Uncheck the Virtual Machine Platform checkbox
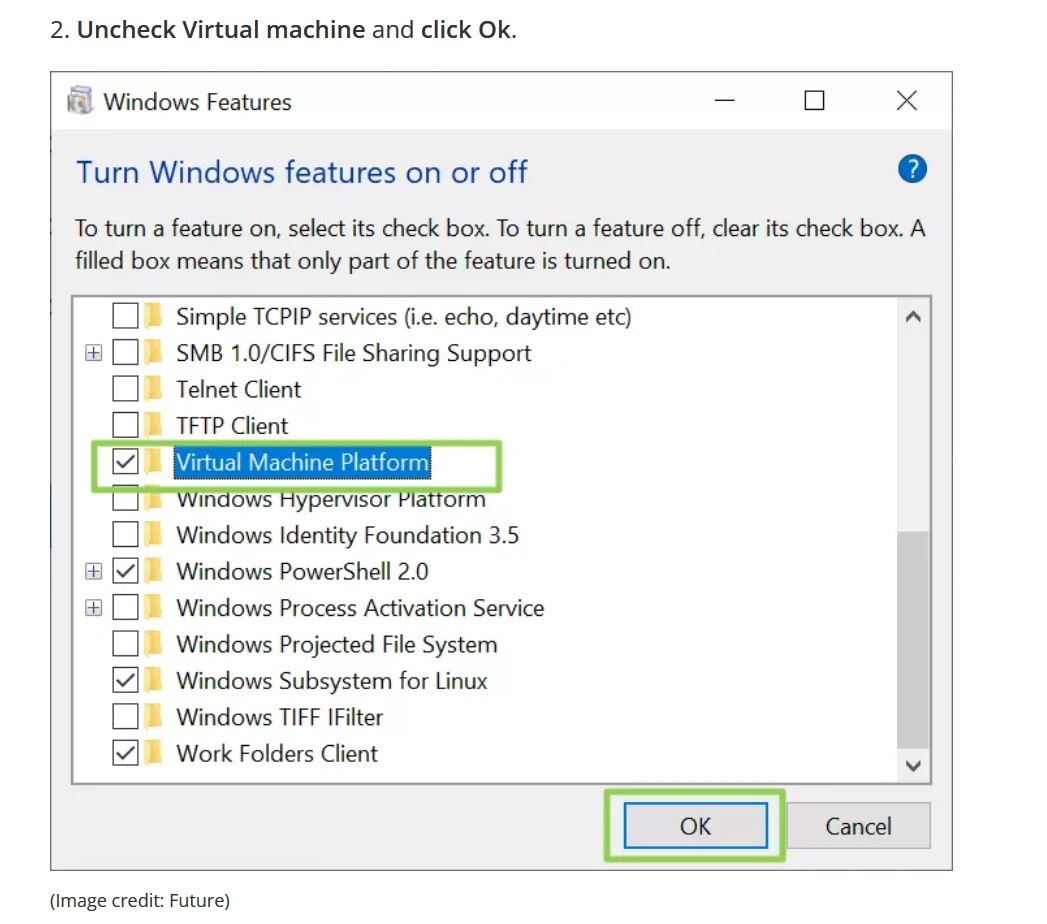1047x924 pixels. (x=126, y=461)
